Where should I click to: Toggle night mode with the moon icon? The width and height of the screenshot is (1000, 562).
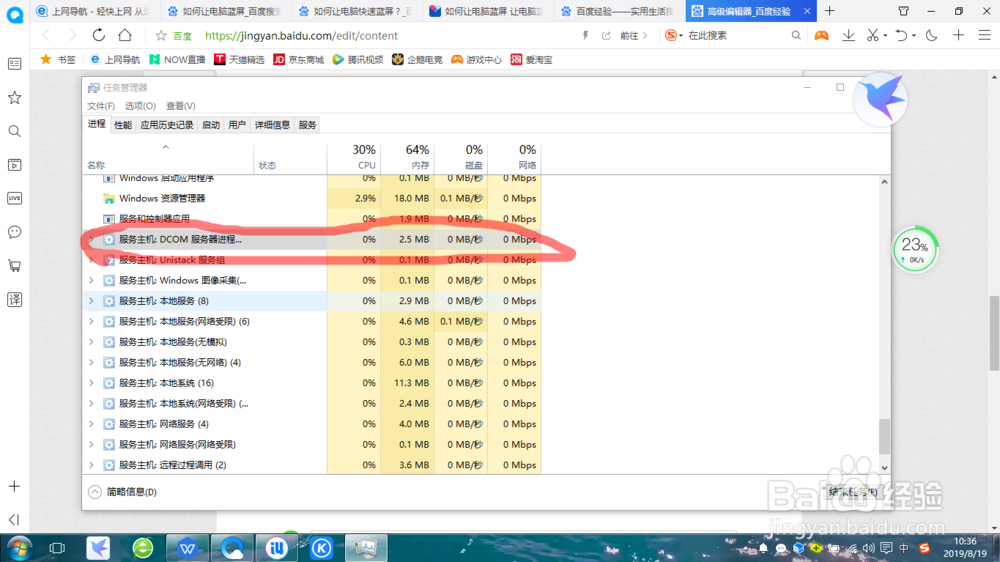(931, 36)
